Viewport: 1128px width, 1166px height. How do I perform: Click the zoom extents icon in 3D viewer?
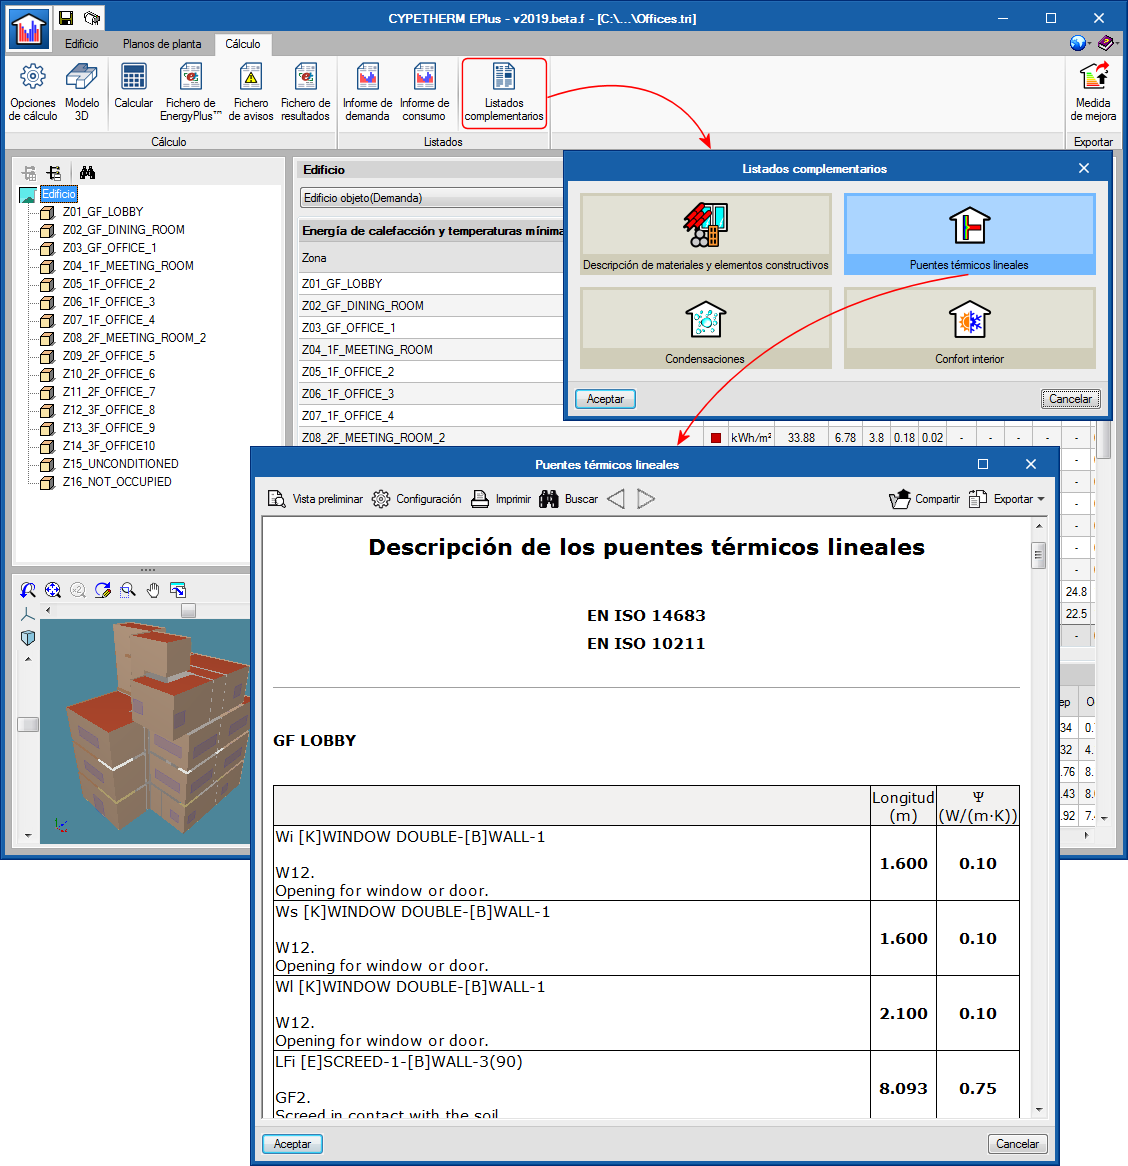pos(53,590)
